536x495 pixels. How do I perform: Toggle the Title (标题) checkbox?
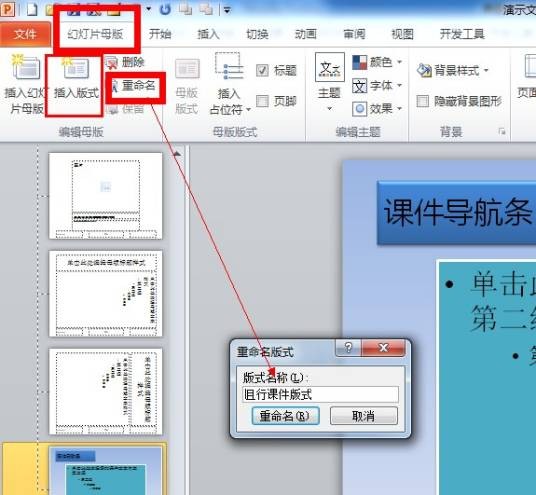(262, 70)
